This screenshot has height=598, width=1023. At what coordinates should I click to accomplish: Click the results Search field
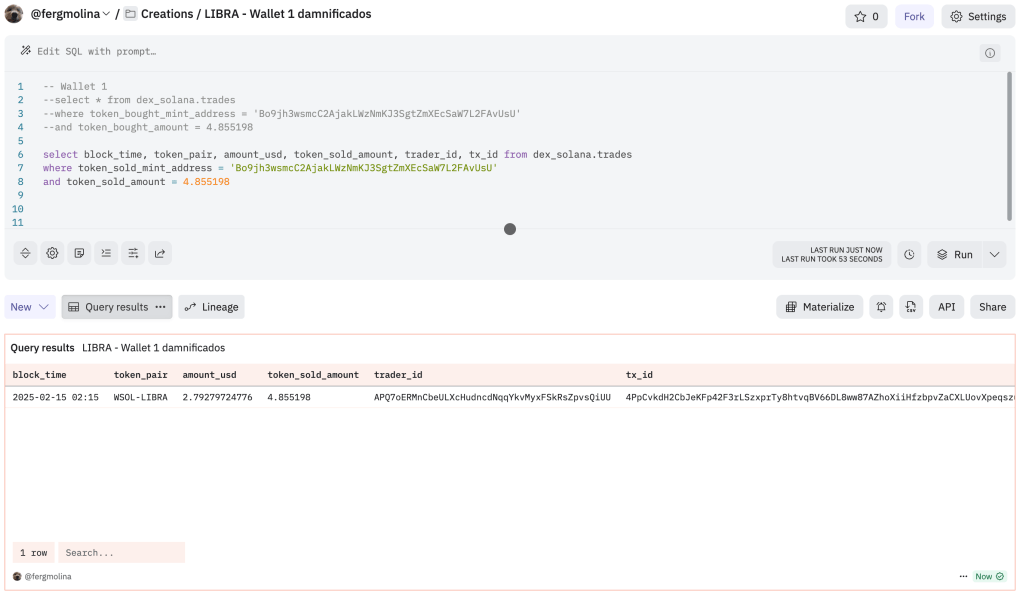(x=121, y=552)
